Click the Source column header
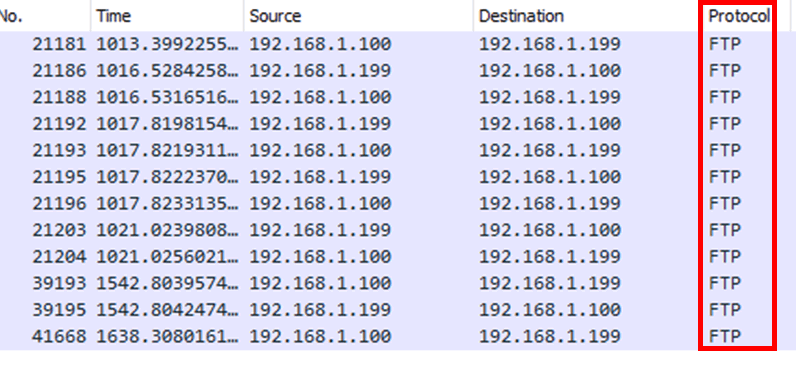Screen dimensions: 800x369 [x=358, y=16]
